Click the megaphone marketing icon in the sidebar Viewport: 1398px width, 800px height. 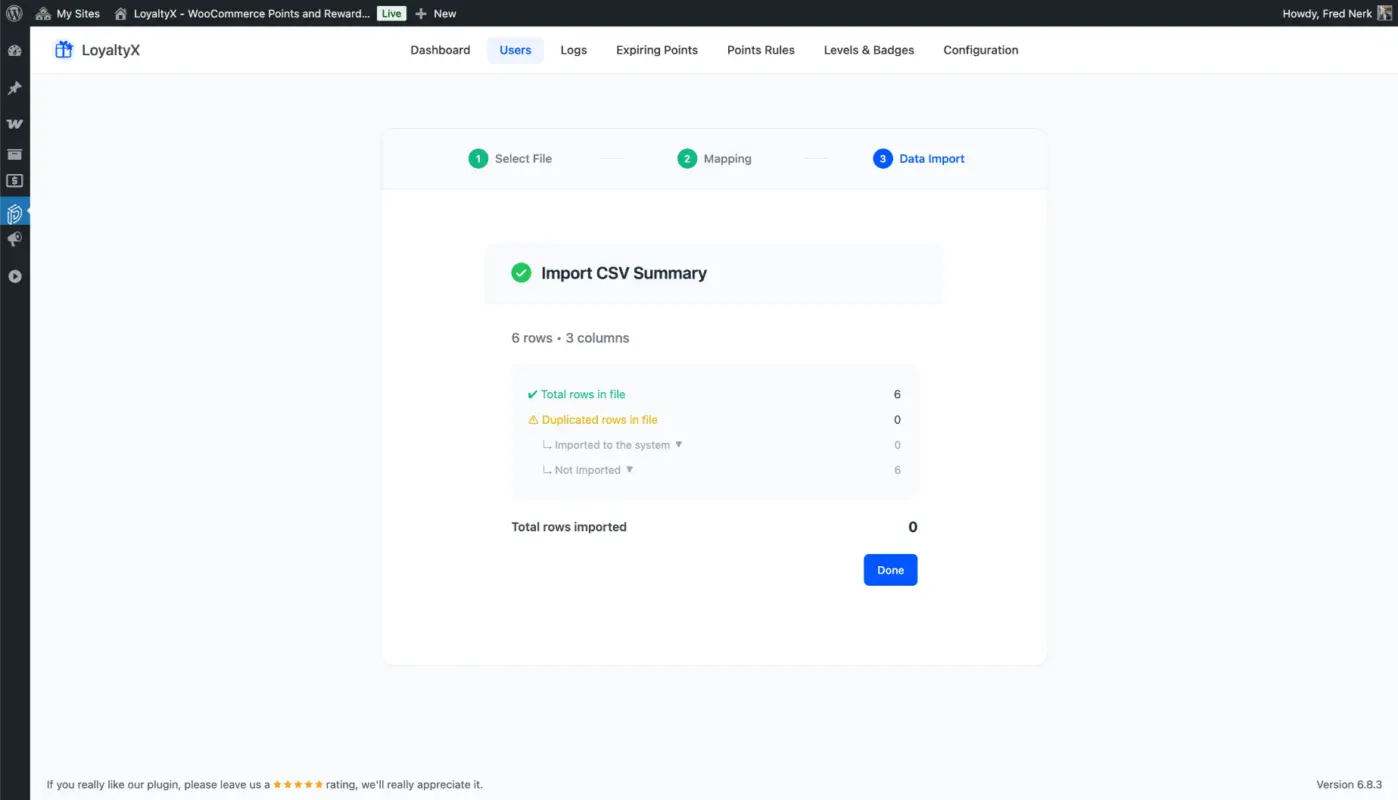pos(14,239)
